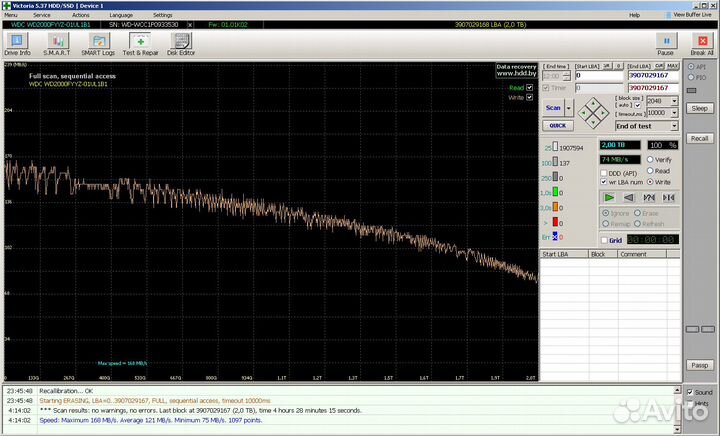Click the QUICK scan button
The width and height of the screenshot is (720, 436).
click(556, 126)
